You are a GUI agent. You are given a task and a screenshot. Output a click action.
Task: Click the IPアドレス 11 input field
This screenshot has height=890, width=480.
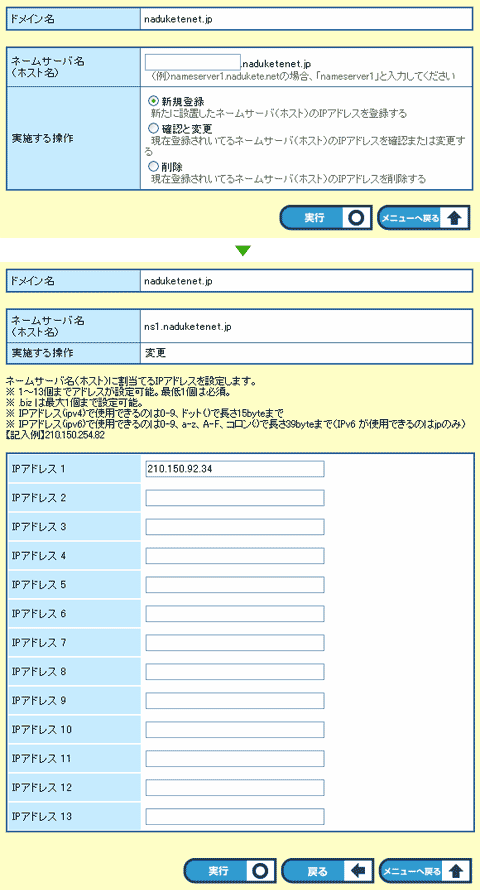point(235,758)
